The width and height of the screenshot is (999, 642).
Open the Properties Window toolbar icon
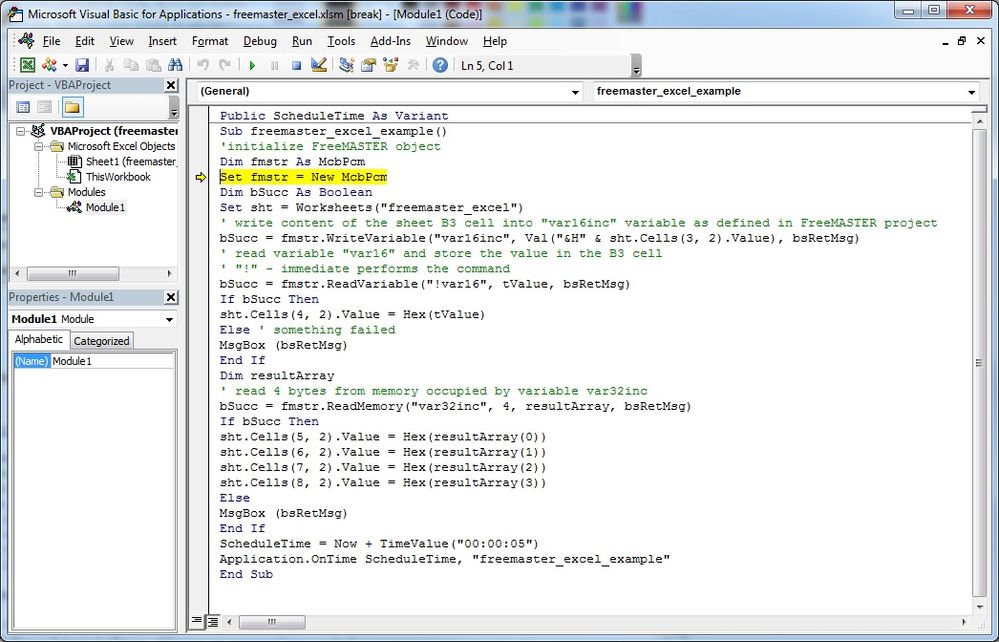[x=368, y=65]
